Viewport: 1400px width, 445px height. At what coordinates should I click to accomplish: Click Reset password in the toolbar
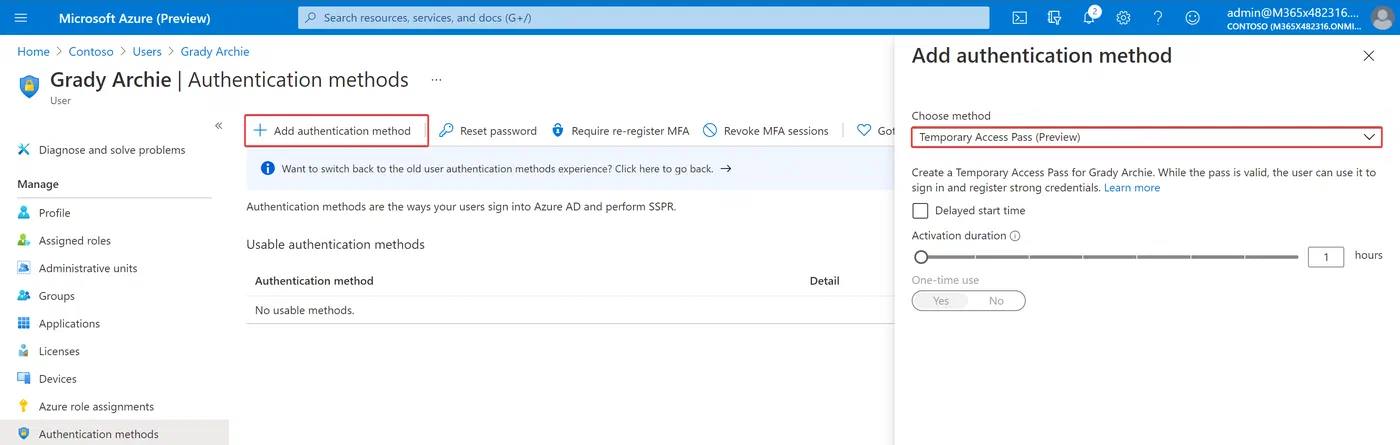488,131
